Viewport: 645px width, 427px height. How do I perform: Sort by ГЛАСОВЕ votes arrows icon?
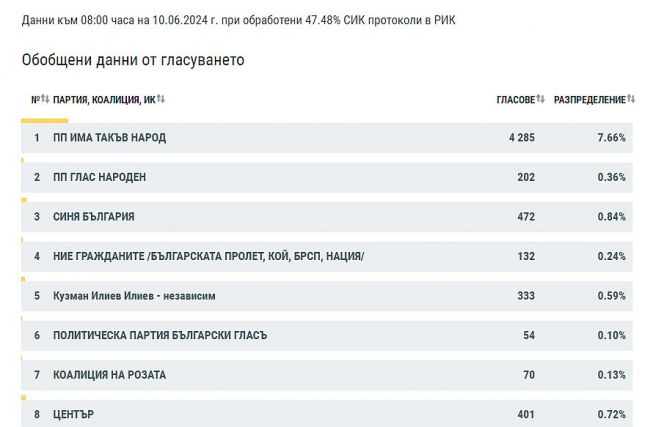tap(540, 99)
